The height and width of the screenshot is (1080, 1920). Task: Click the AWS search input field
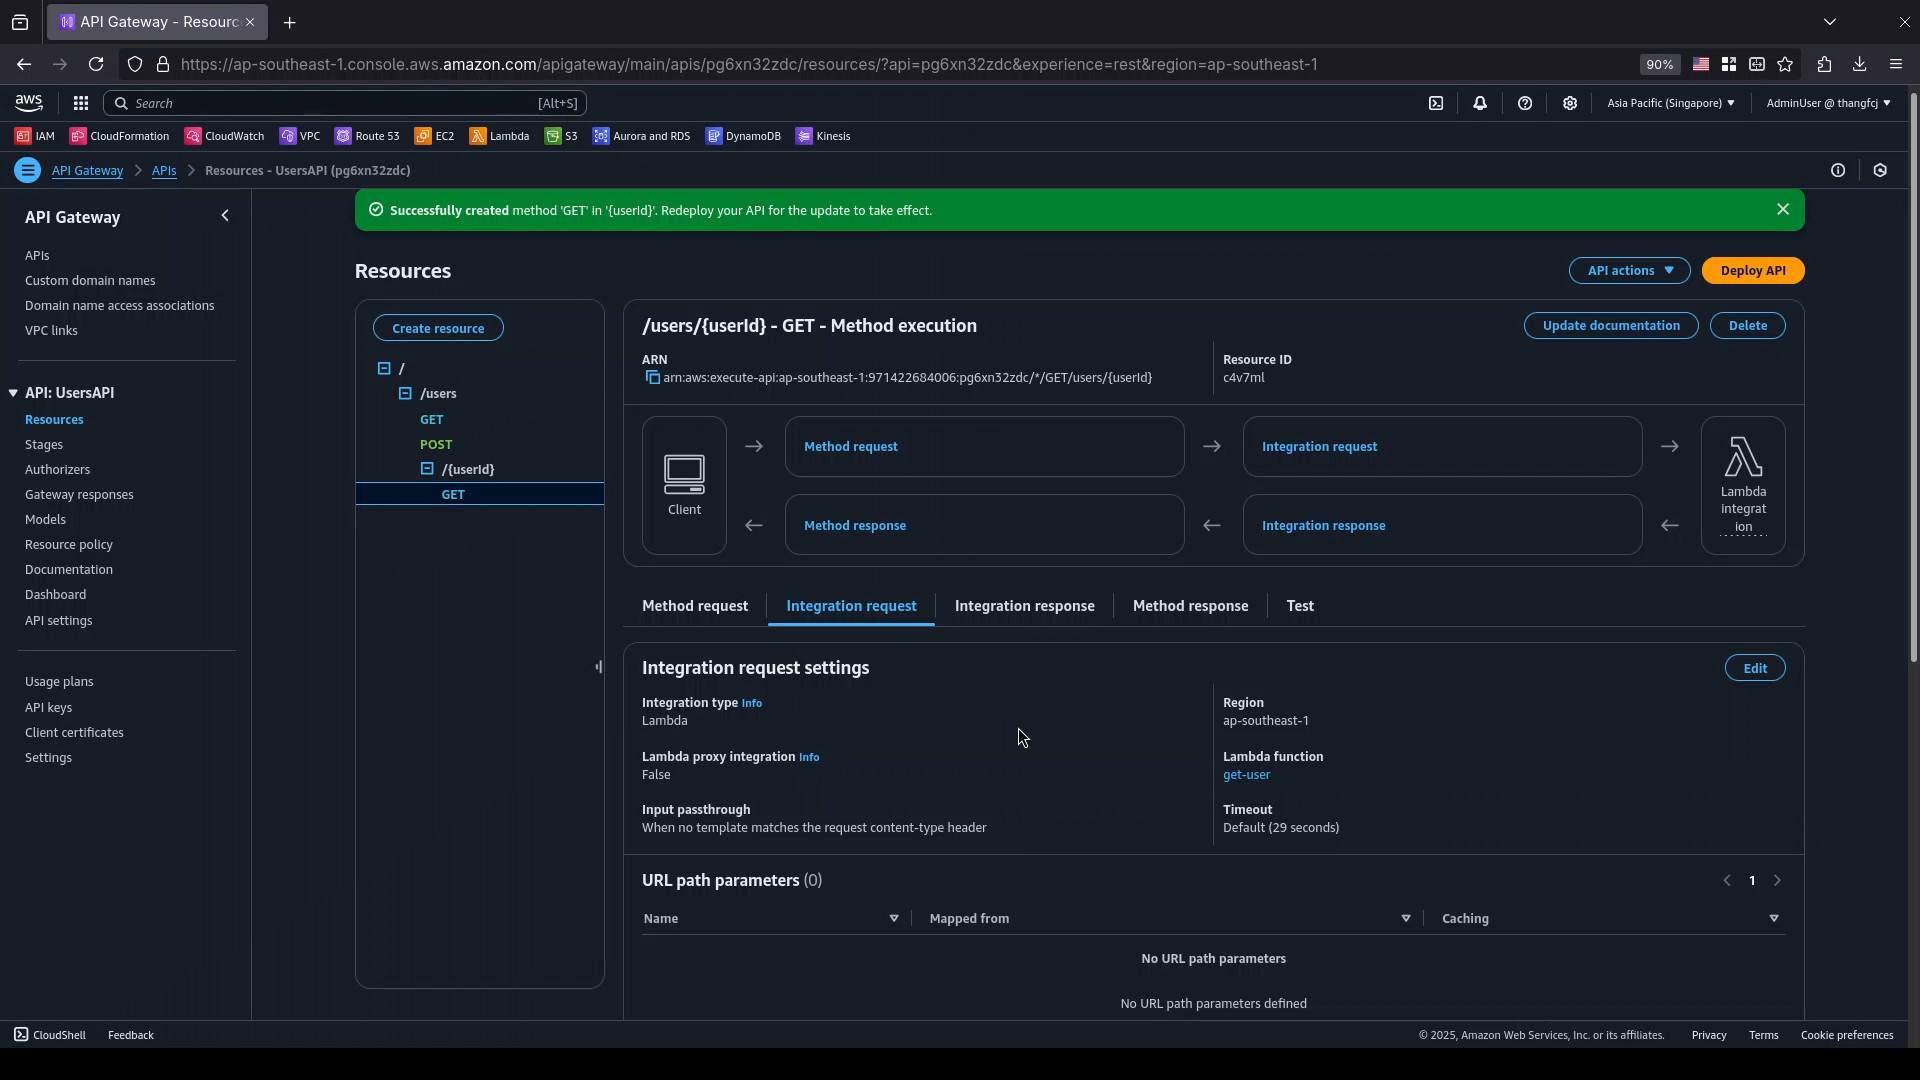(345, 103)
